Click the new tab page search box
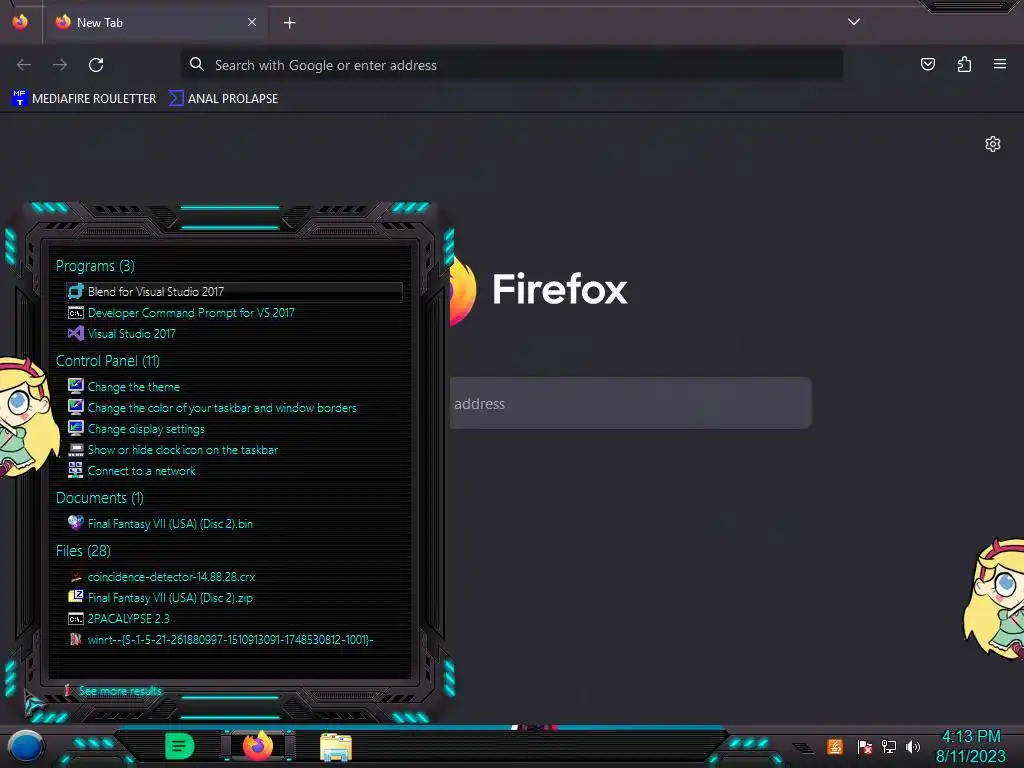 pyautogui.click(x=630, y=403)
